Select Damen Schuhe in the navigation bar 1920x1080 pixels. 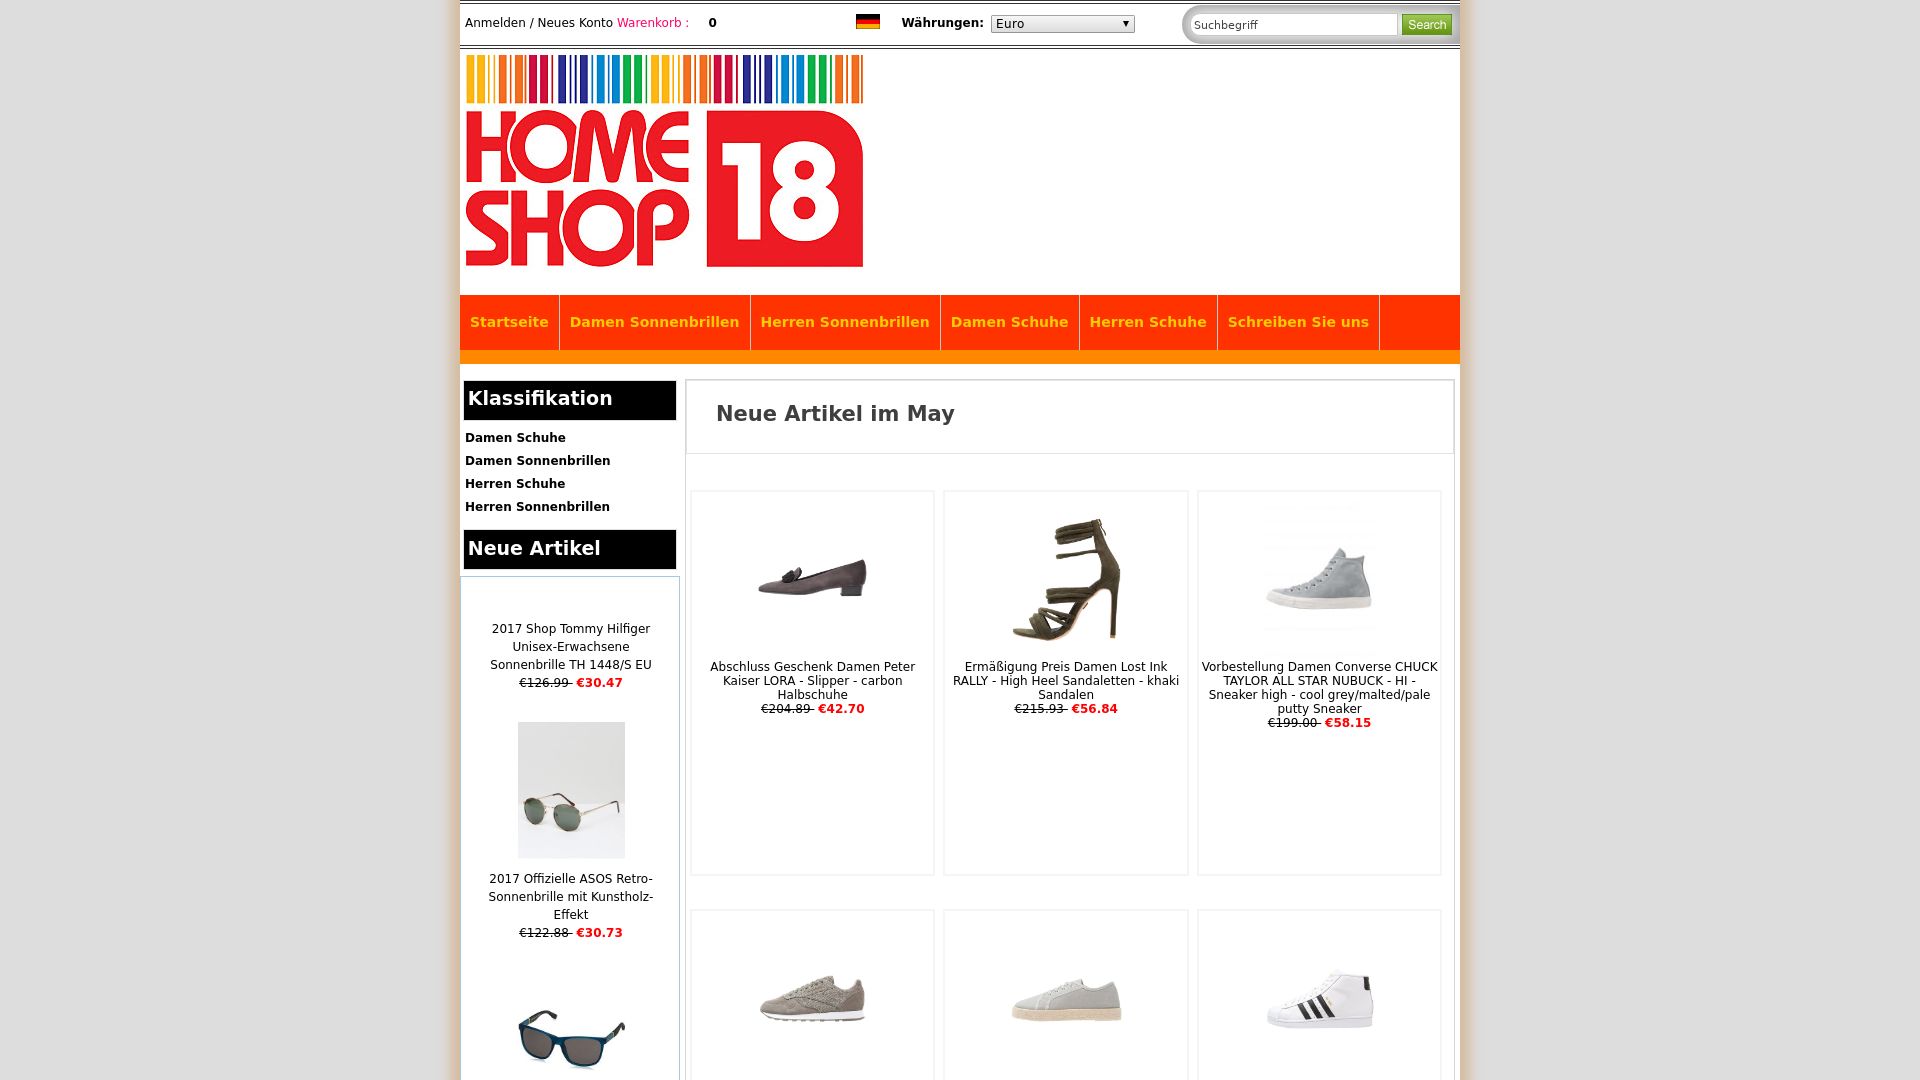(x=1009, y=322)
